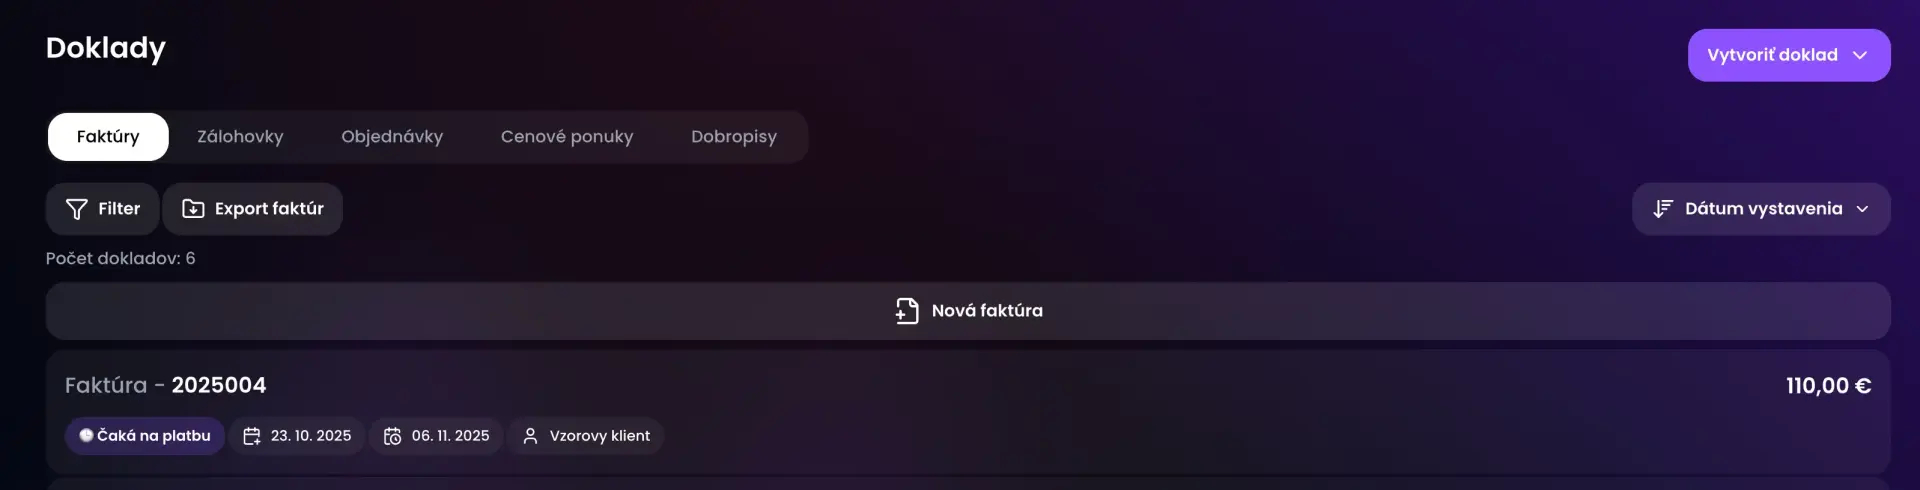Click the Čaká na platbu status badge

click(x=145, y=436)
